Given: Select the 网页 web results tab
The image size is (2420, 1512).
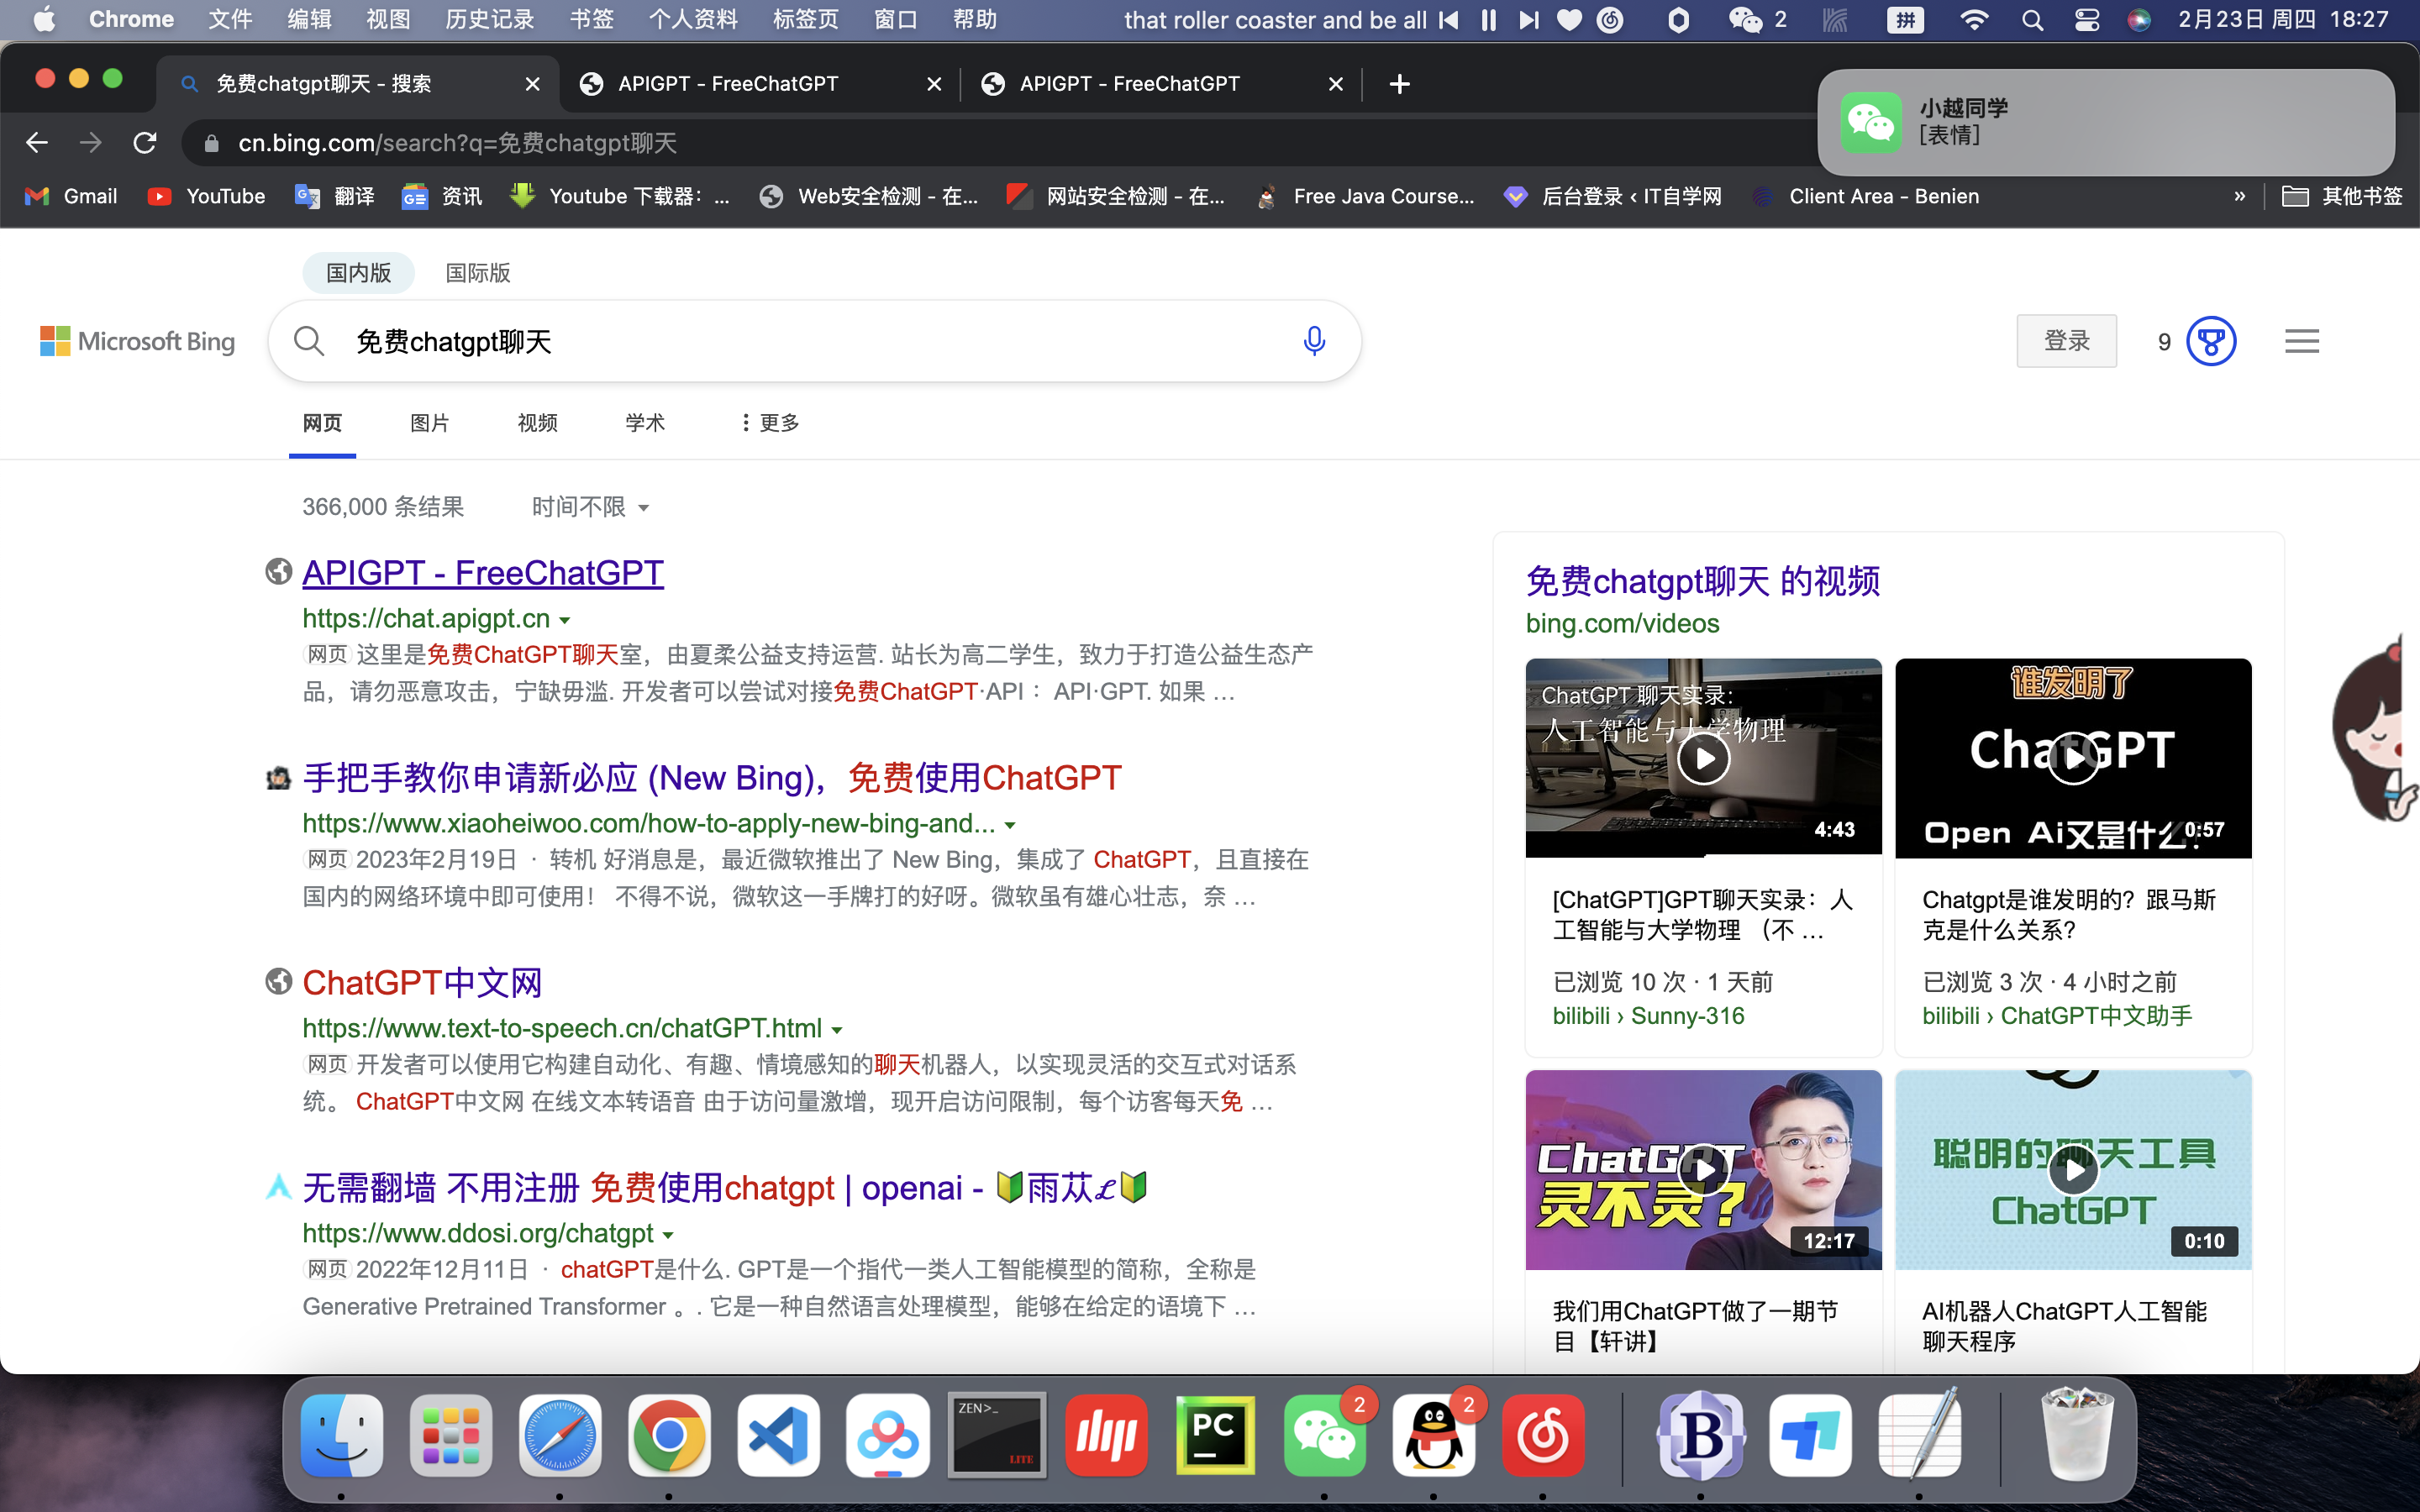Looking at the screenshot, I should [x=322, y=423].
